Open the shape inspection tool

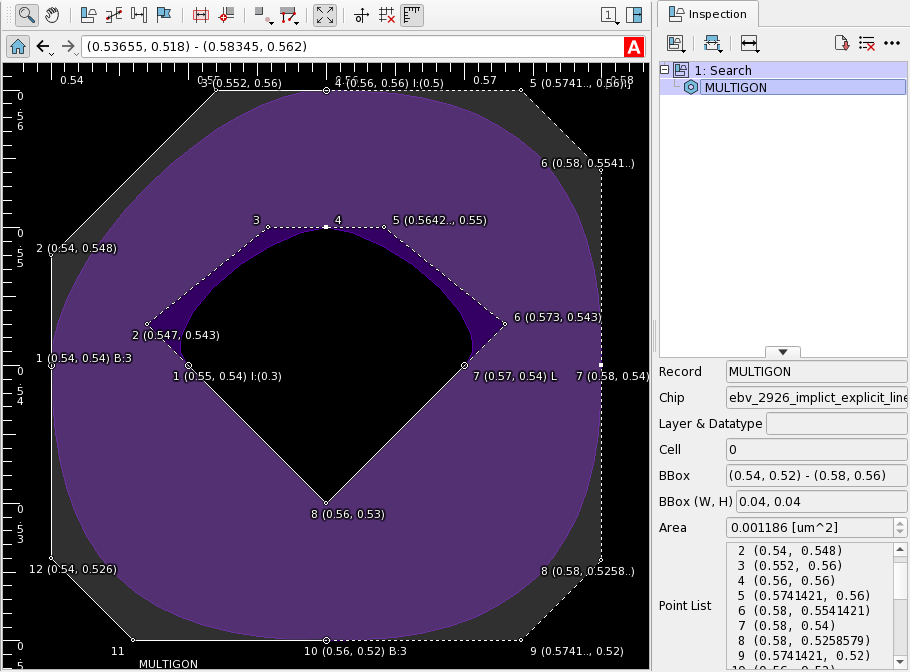pyautogui.click(x=88, y=15)
